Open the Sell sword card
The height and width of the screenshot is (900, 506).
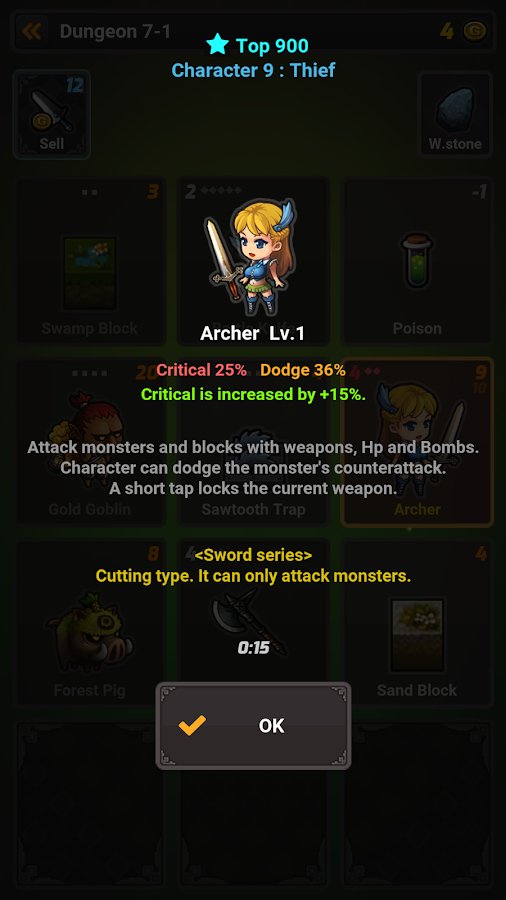52,114
